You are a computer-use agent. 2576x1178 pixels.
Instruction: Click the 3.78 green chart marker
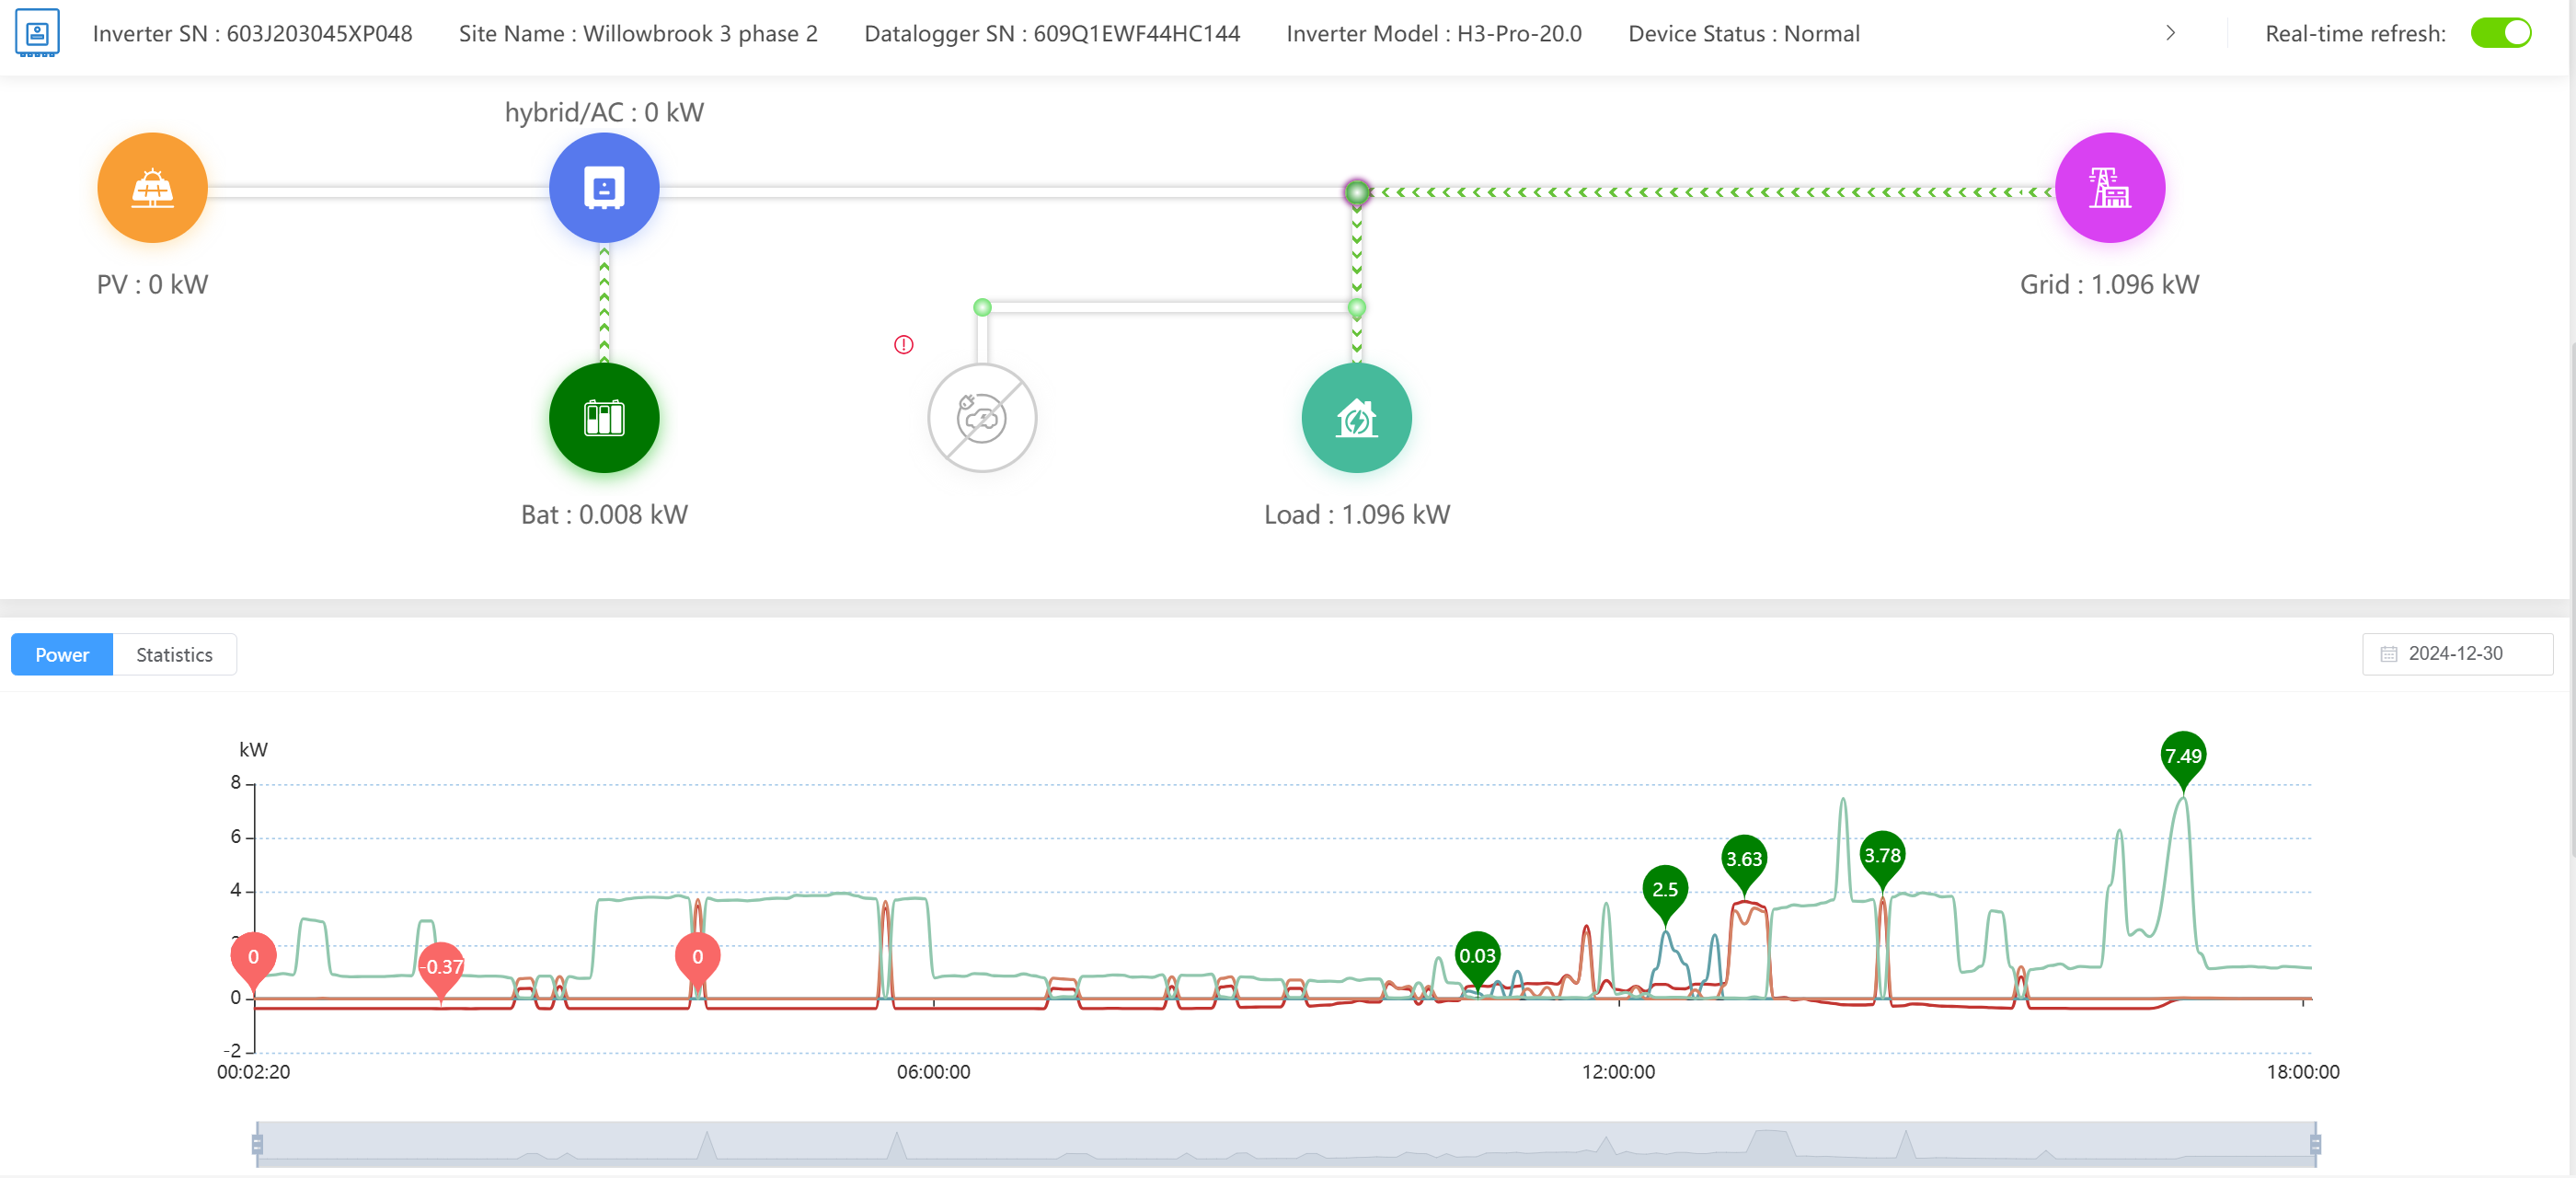click(x=1881, y=856)
